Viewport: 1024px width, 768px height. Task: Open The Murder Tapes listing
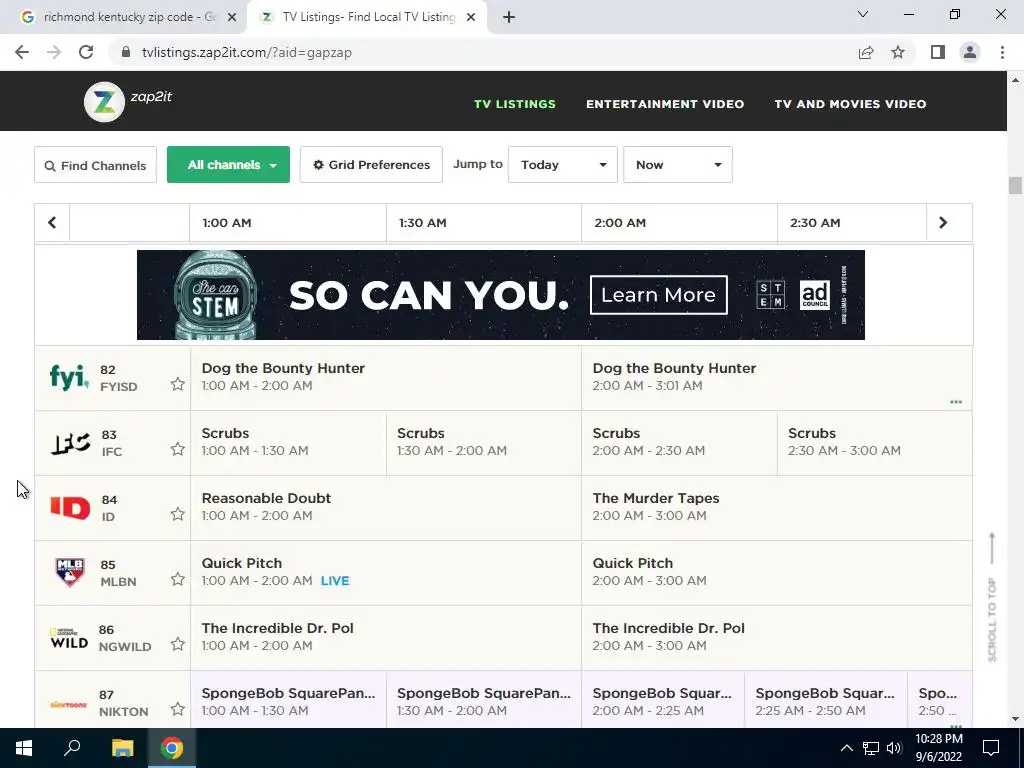(776, 507)
